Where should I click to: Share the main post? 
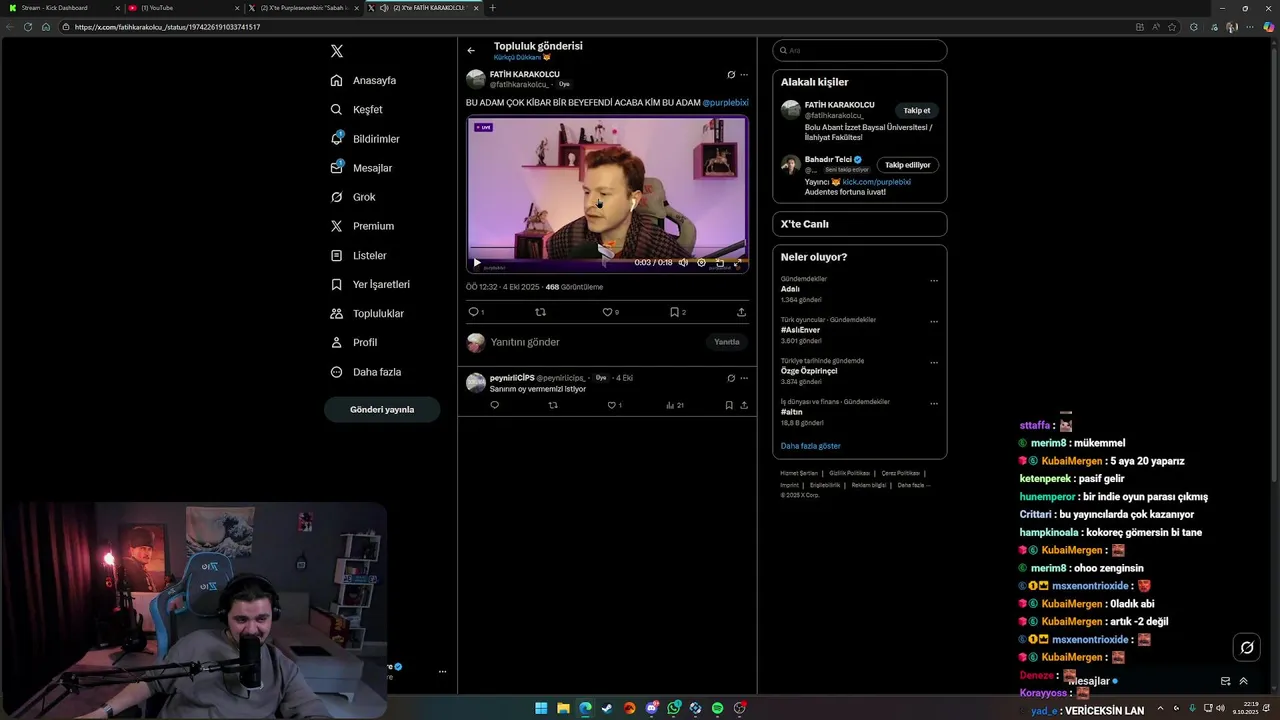tap(741, 312)
